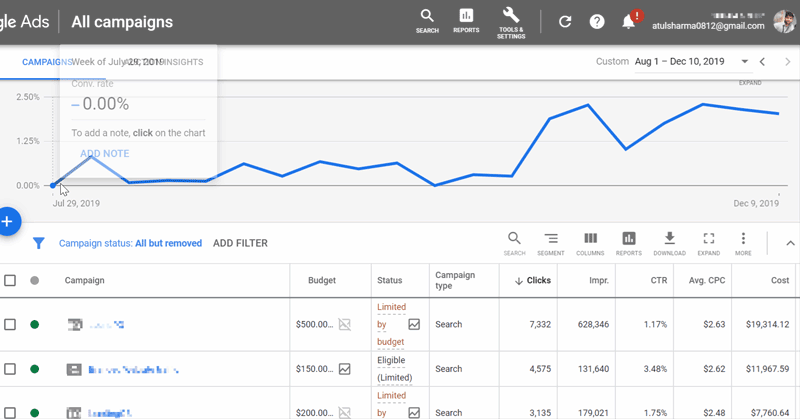Viewport: 800px width, 419px height.
Task: Download the campaign table data
Action: [669, 243]
